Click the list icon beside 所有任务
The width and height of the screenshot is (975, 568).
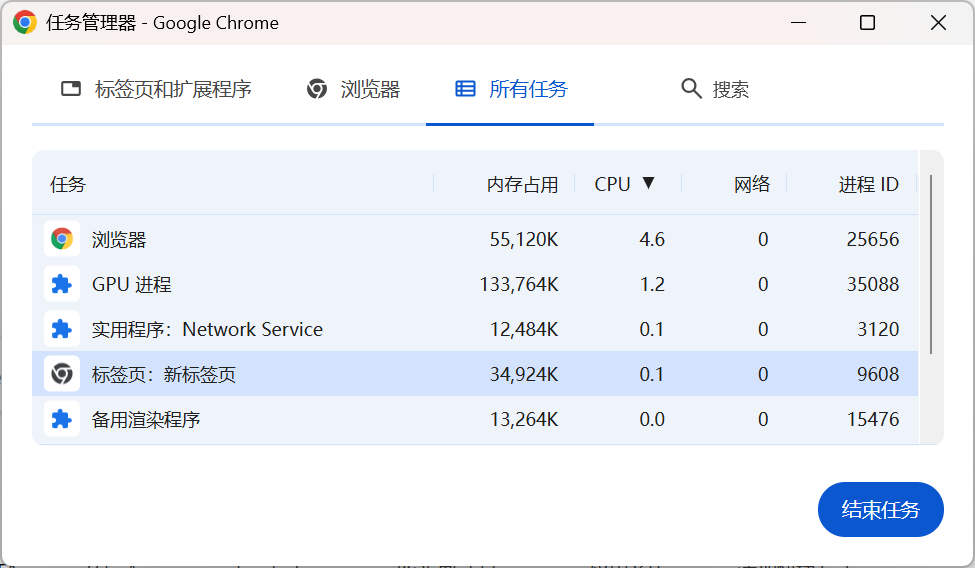click(x=465, y=89)
